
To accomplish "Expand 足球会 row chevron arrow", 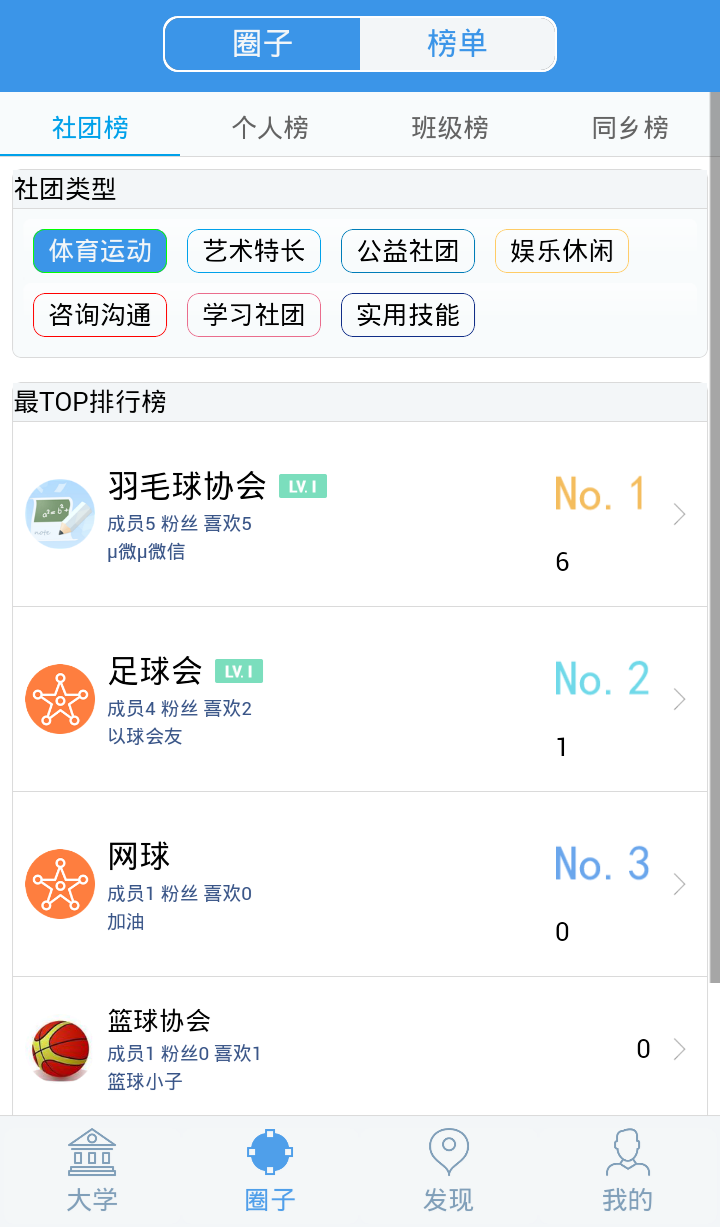I will (680, 699).
